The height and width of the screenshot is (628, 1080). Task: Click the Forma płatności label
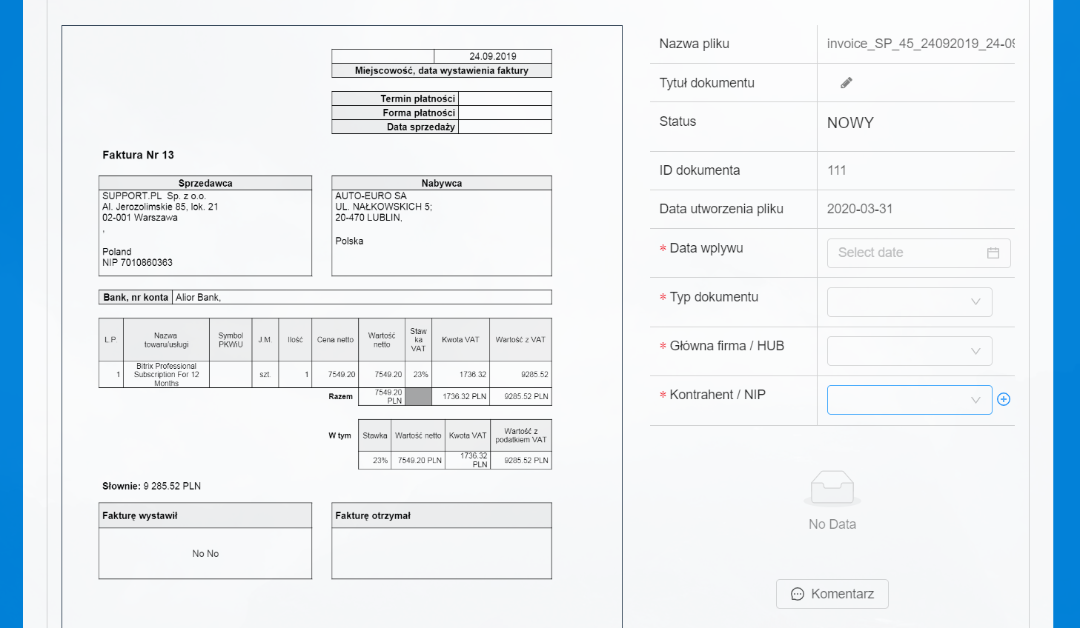point(419,113)
